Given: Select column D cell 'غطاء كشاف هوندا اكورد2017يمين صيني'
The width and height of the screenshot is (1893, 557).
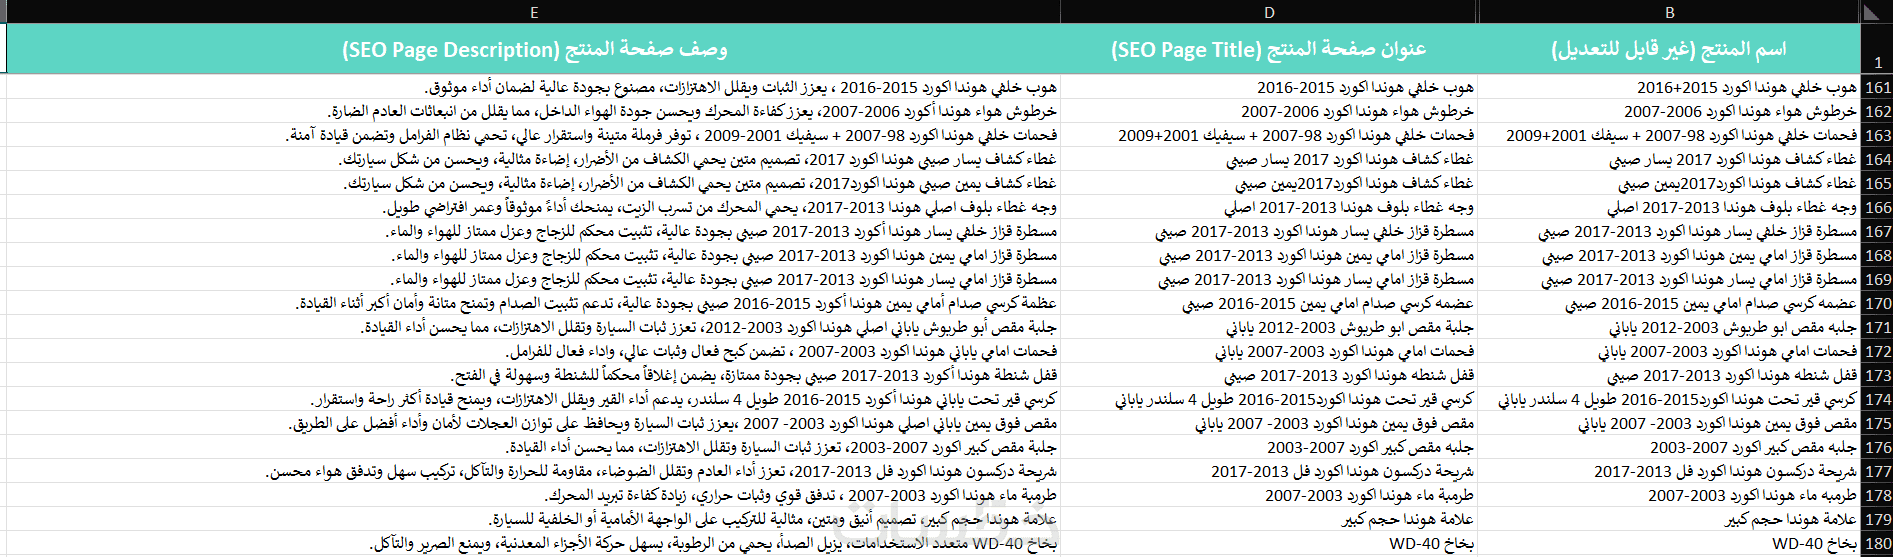Looking at the screenshot, I should (x=1269, y=183).
